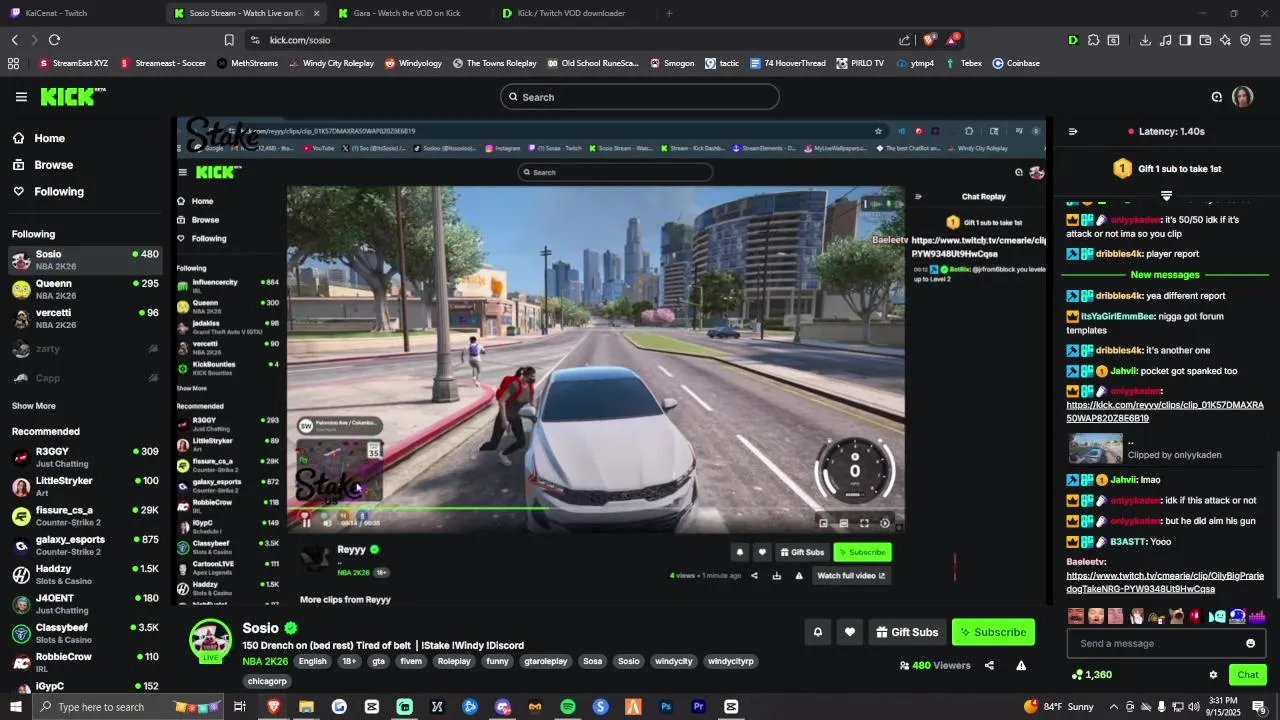Select the fivem stream tag

411,661
